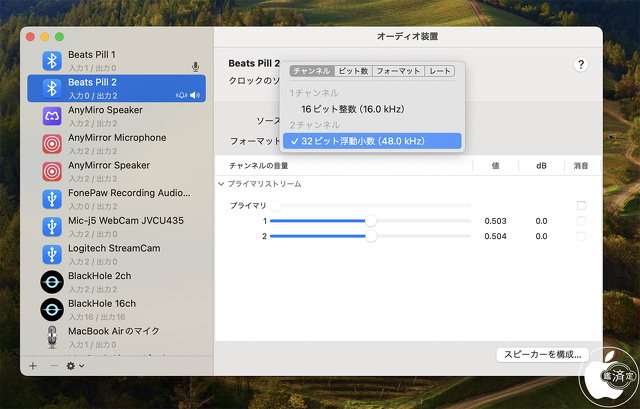Viewport: 640px width, 409px height.
Task: Click the alert sound icon on Beats Pill 2
Action: point(181,95)
